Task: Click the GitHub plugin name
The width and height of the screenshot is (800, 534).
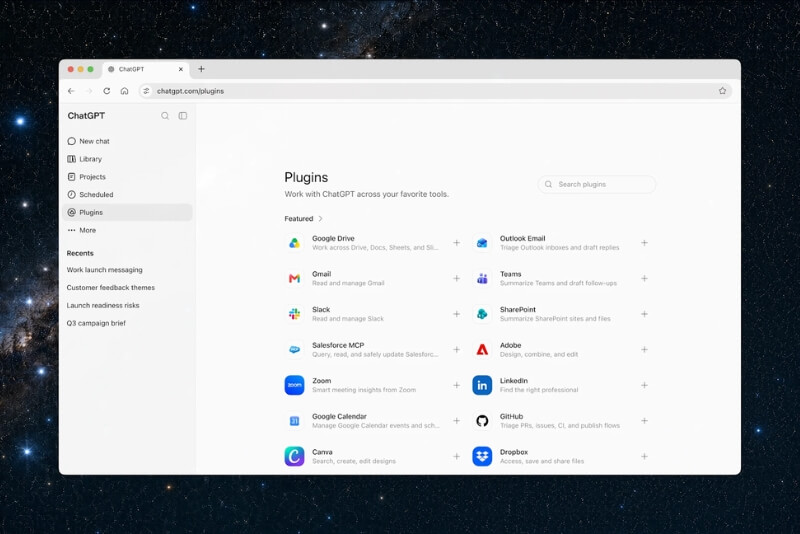Action: coord(511,416)
